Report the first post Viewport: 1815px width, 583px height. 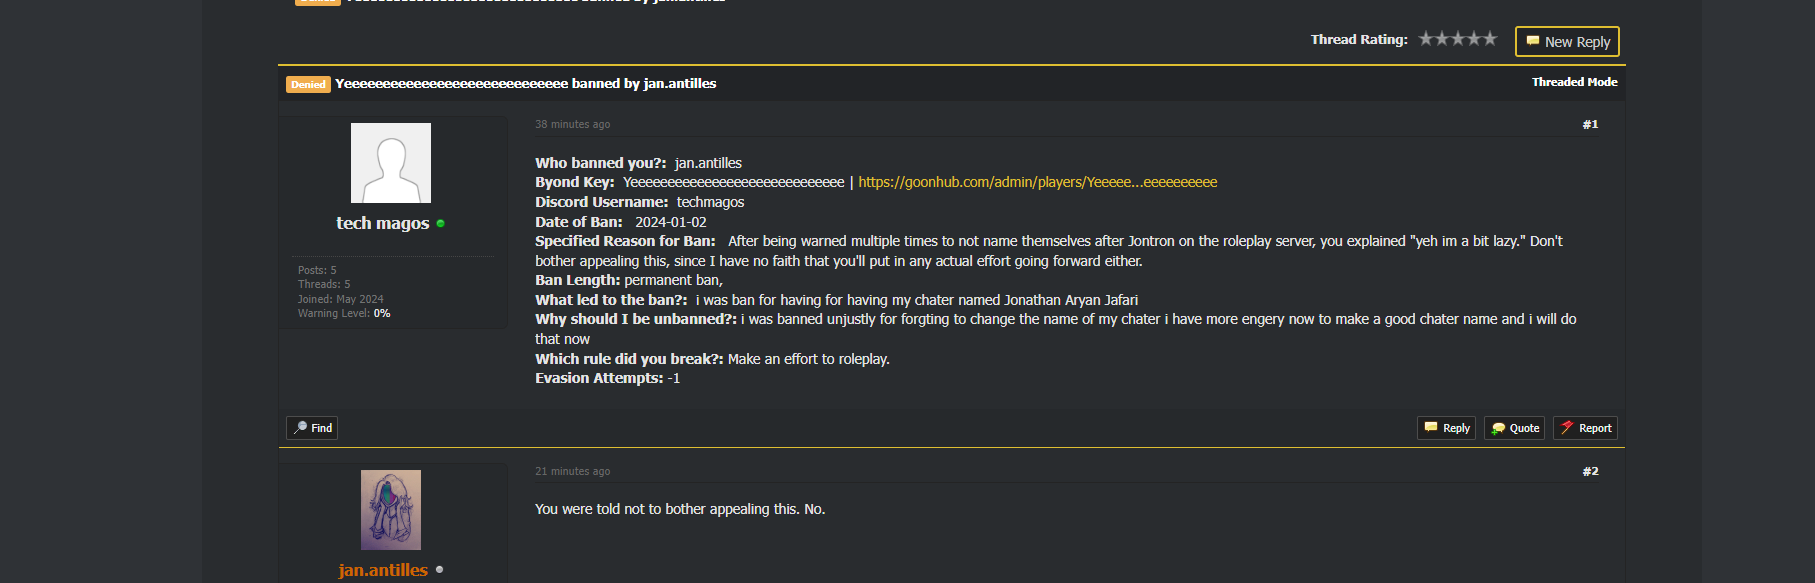click(1585, 428)
